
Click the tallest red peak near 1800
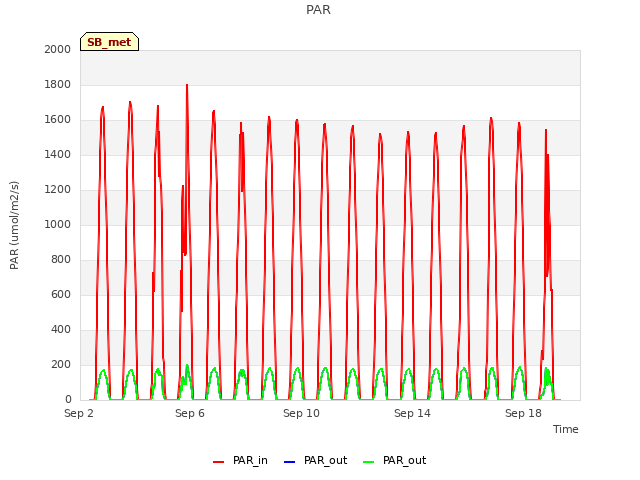[x=187, y=85]
